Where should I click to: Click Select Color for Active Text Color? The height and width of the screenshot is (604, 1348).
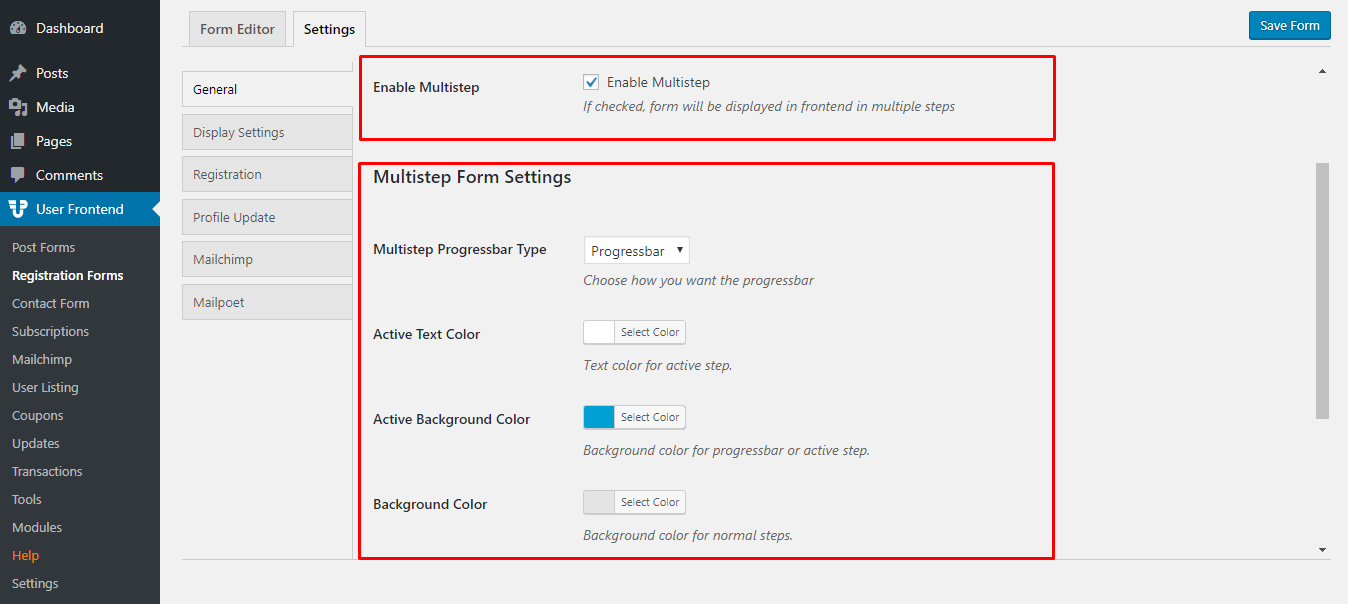pos(650,332)
